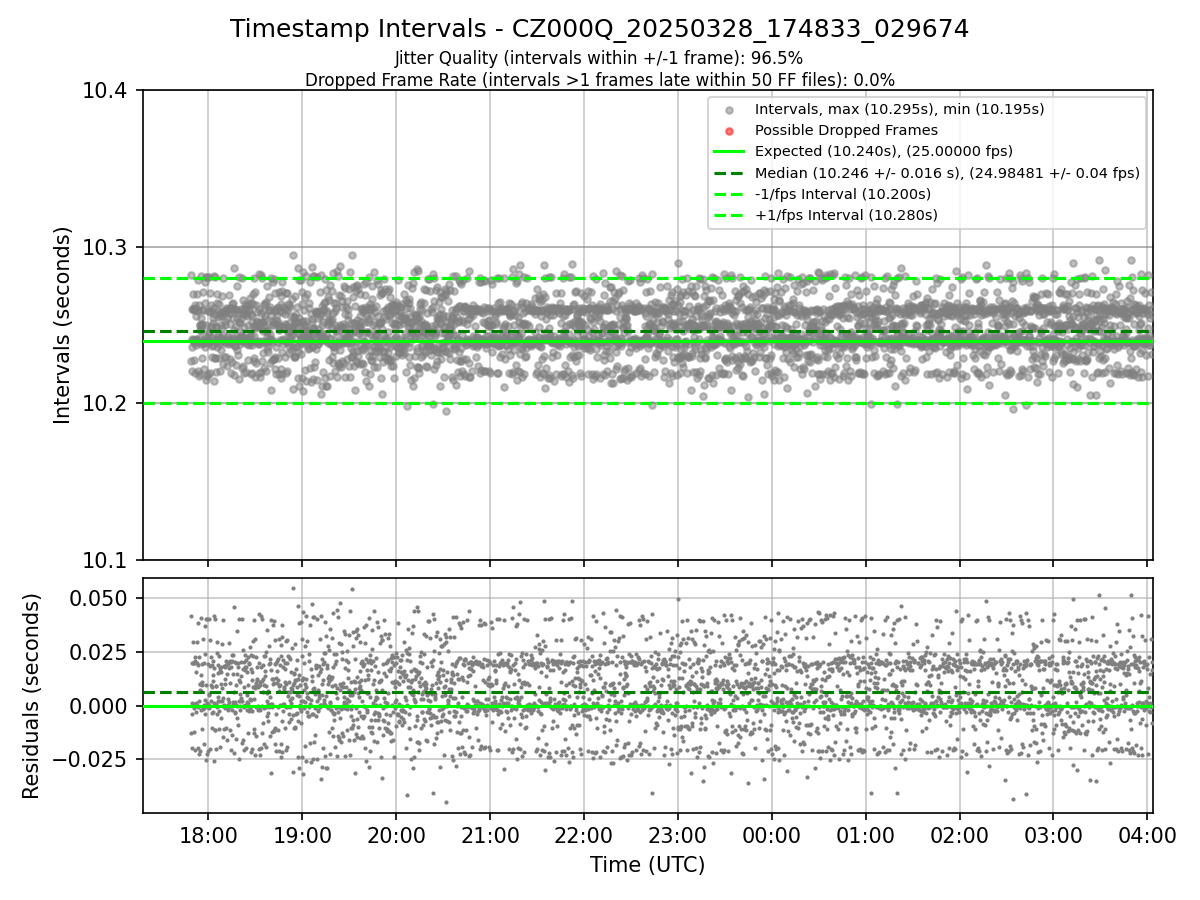The width and height of the screenshot is (1200, 900).
Task: Click legend entry '-1/fps Interval (10.200s)'
Action: pos(842,194)
